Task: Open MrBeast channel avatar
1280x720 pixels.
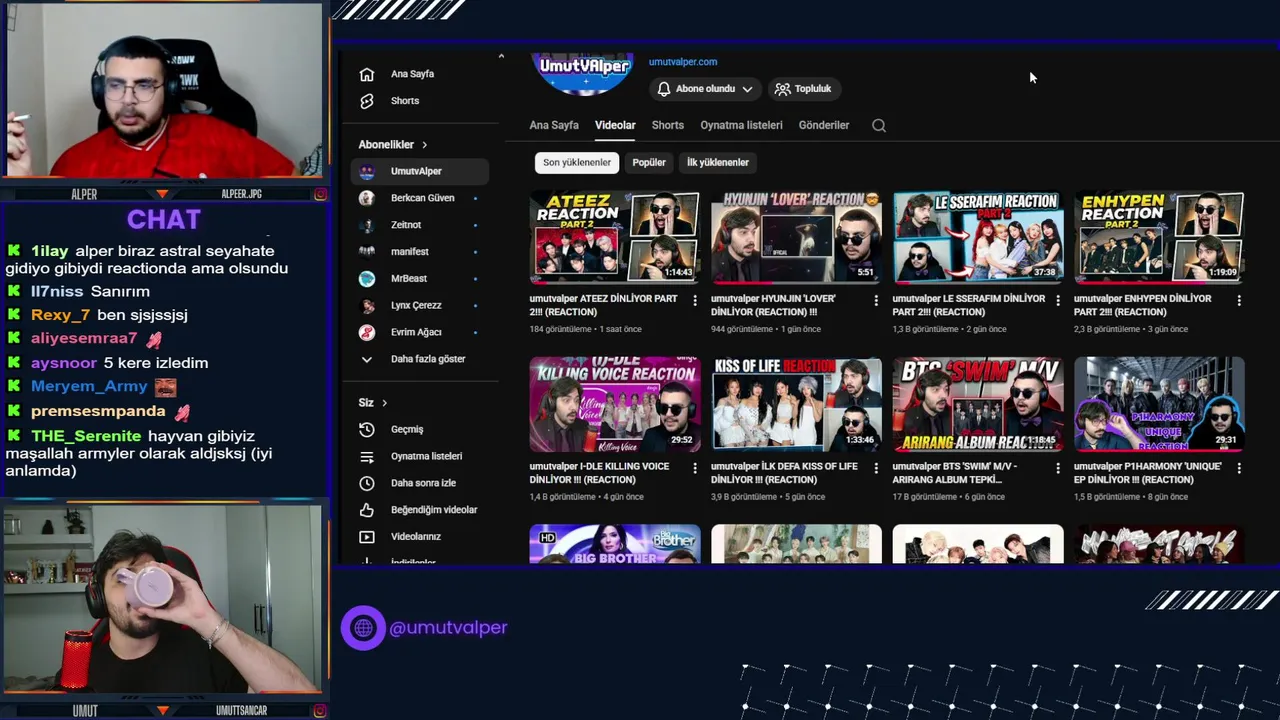Action: [x=367, y=279]
